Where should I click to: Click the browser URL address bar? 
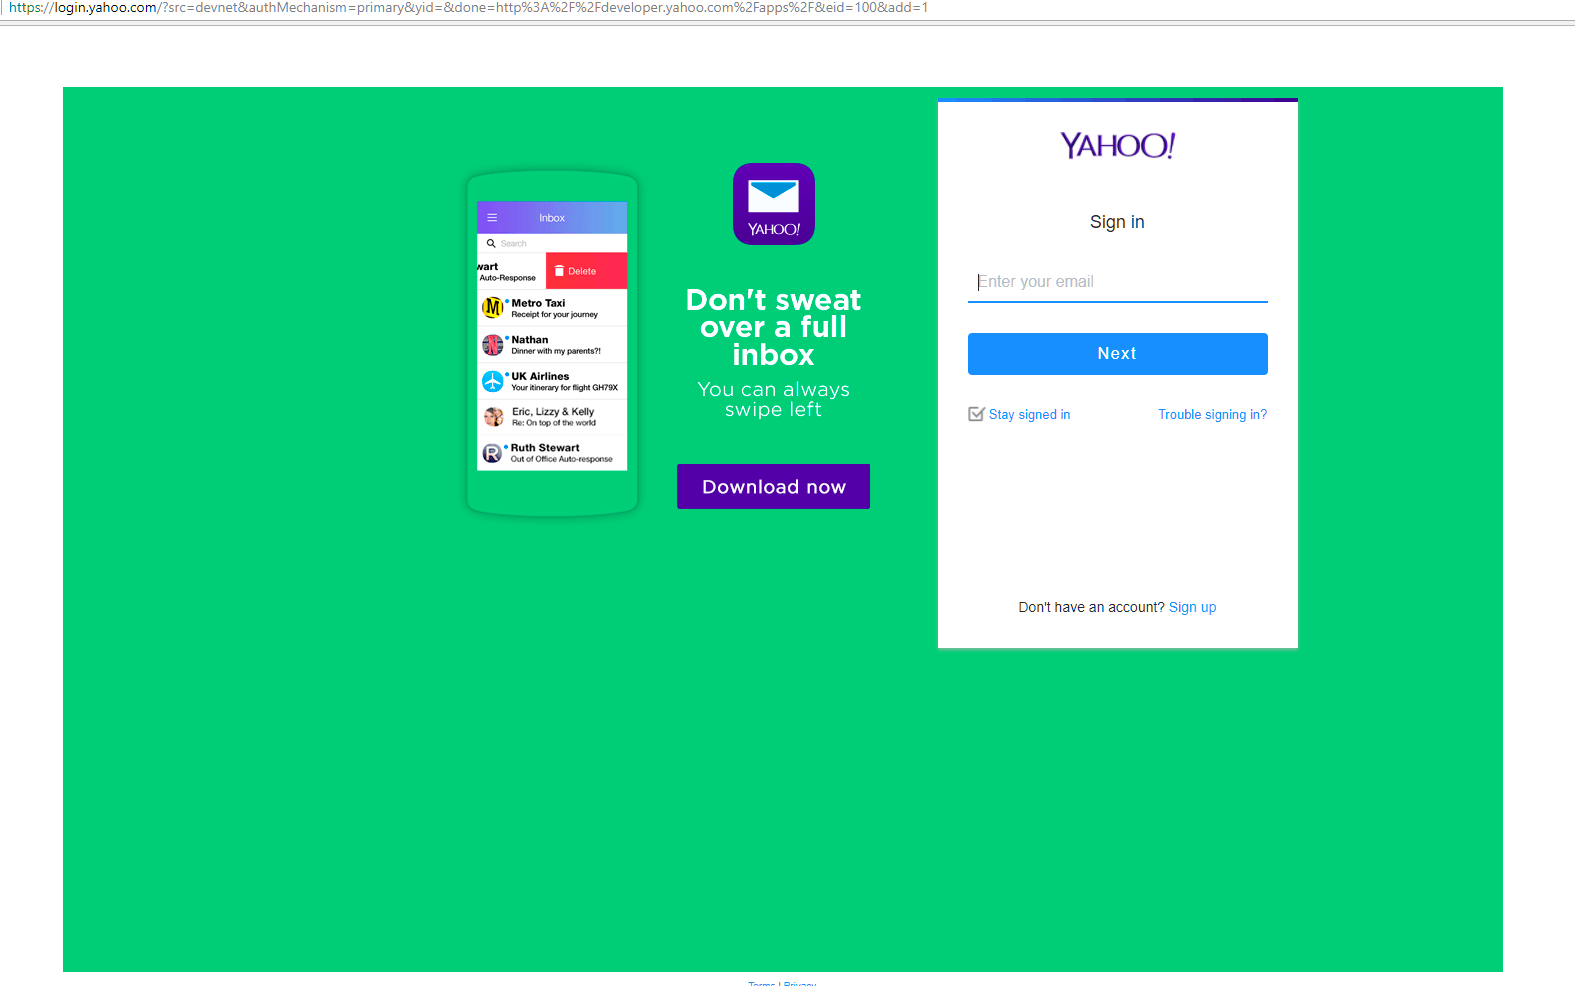[787, 8]
